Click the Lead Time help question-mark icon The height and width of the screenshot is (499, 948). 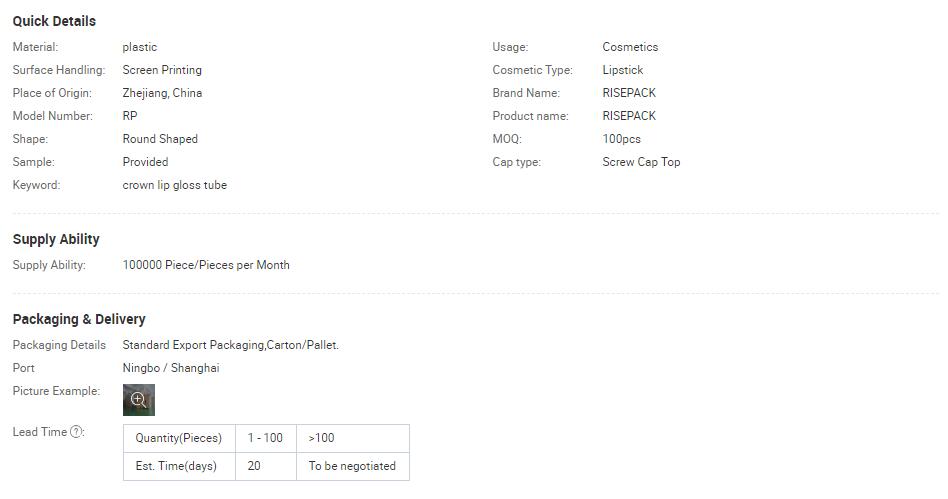pos(76,432)
